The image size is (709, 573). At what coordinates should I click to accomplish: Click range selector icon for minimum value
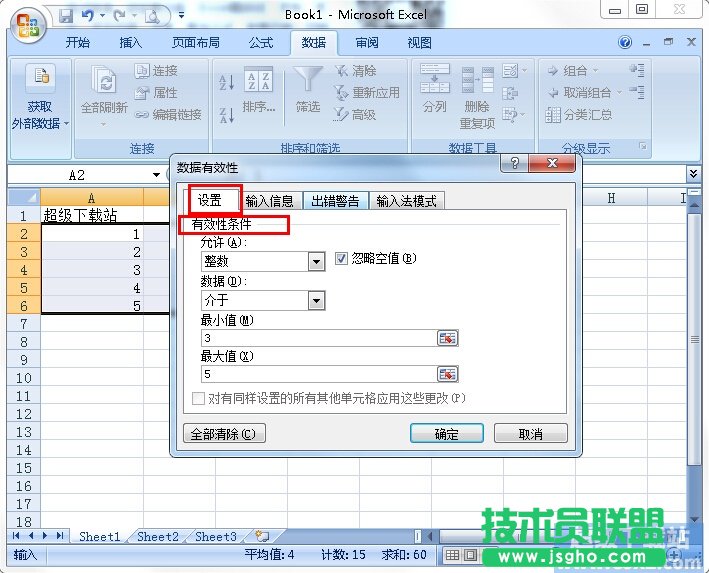pos(448,338)
